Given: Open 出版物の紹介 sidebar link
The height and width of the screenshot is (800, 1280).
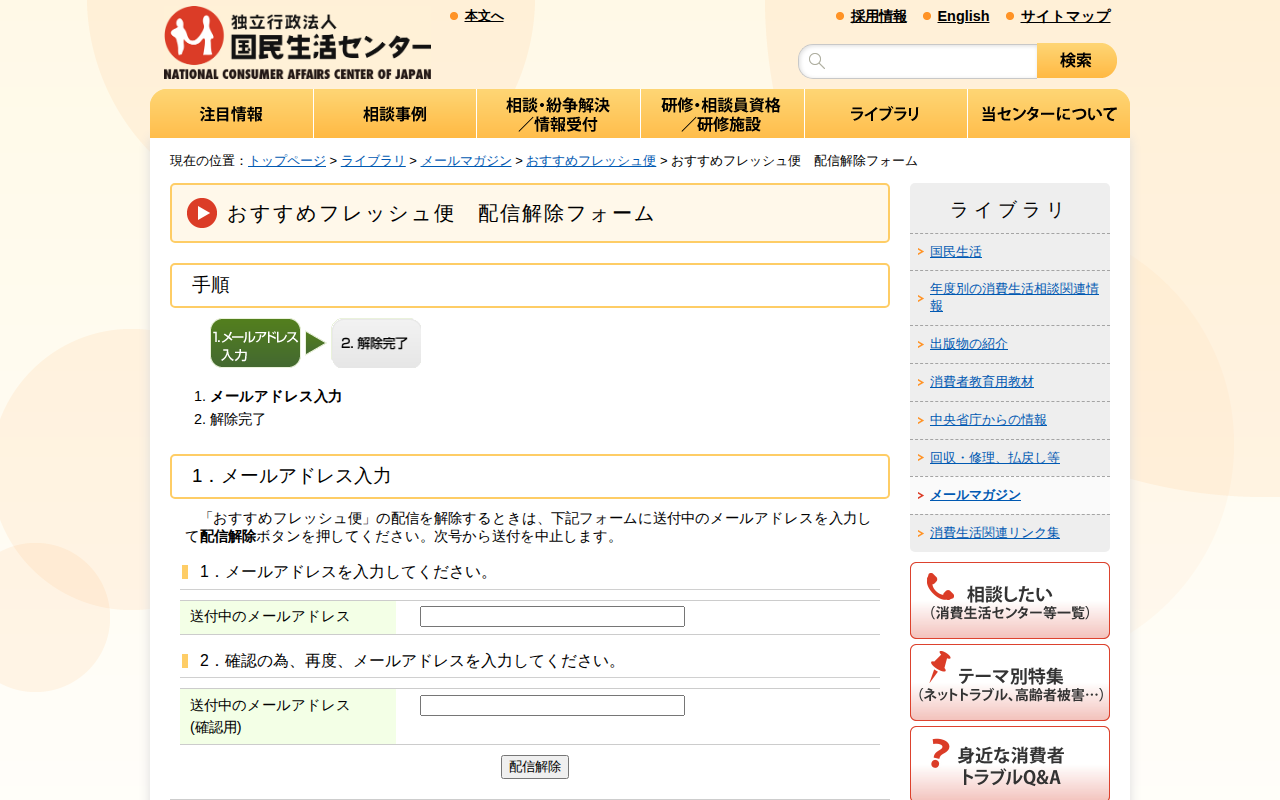Looking at the screenshot, I should click(x=969, y=344).
